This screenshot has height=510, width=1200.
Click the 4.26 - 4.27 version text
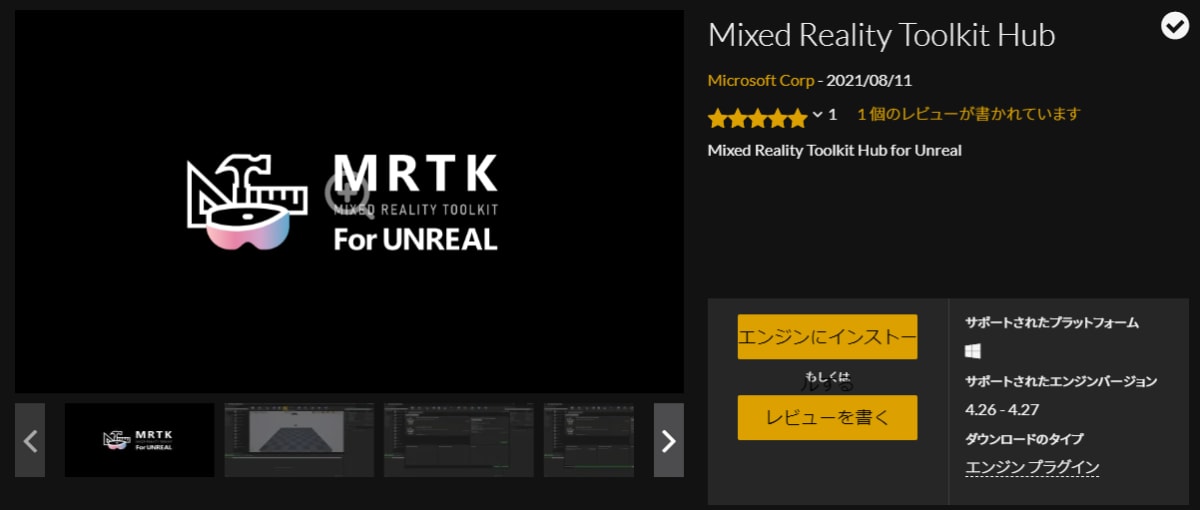point(1003,410)
